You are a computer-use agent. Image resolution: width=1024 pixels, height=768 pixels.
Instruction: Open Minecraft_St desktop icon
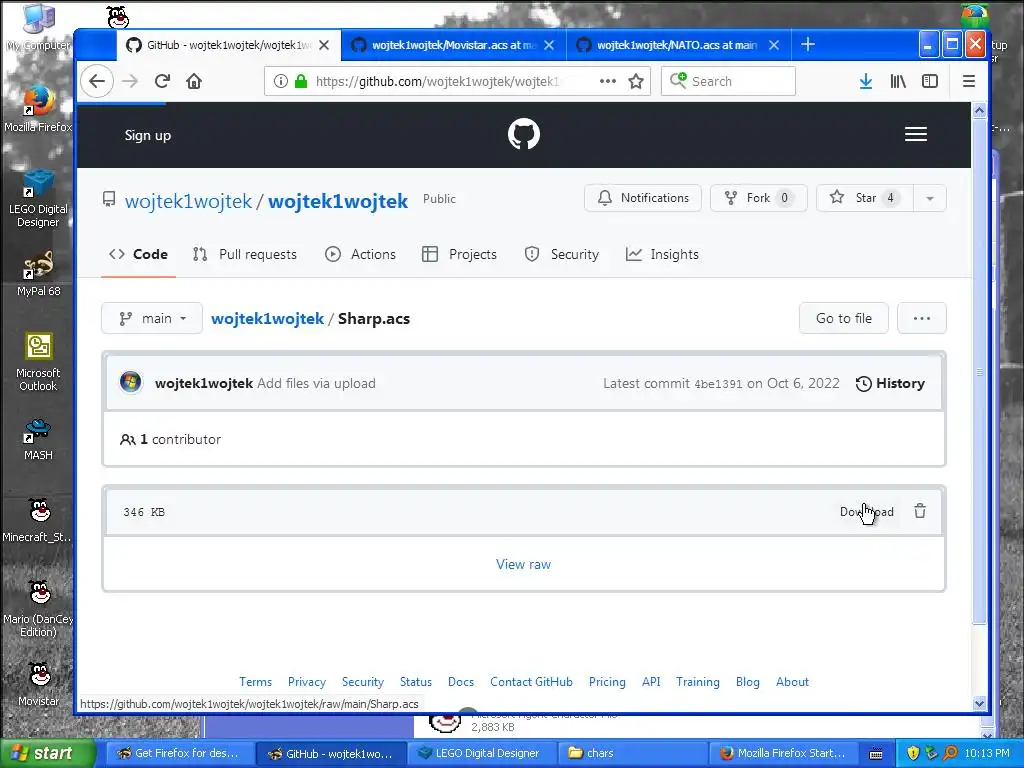38,520
